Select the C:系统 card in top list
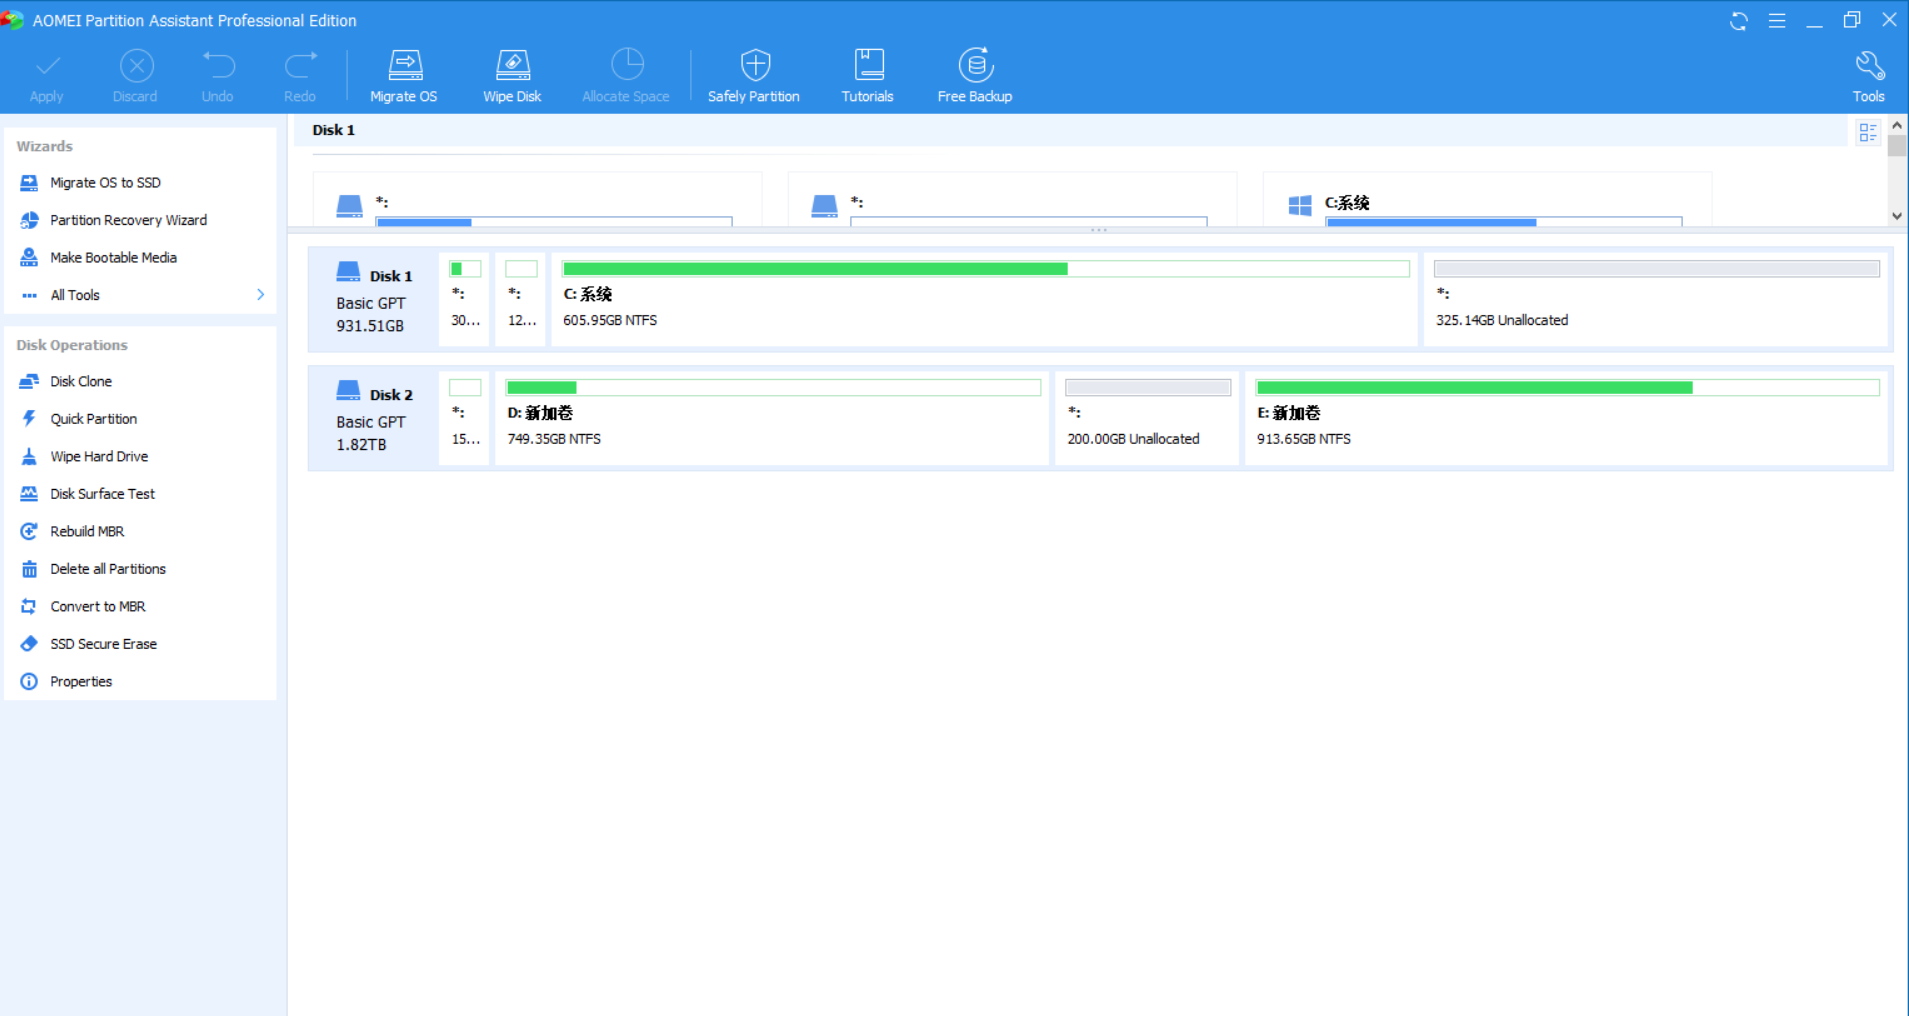Image resolution: width=1909 pixels, height=1016 pixels. [1487, 200]
